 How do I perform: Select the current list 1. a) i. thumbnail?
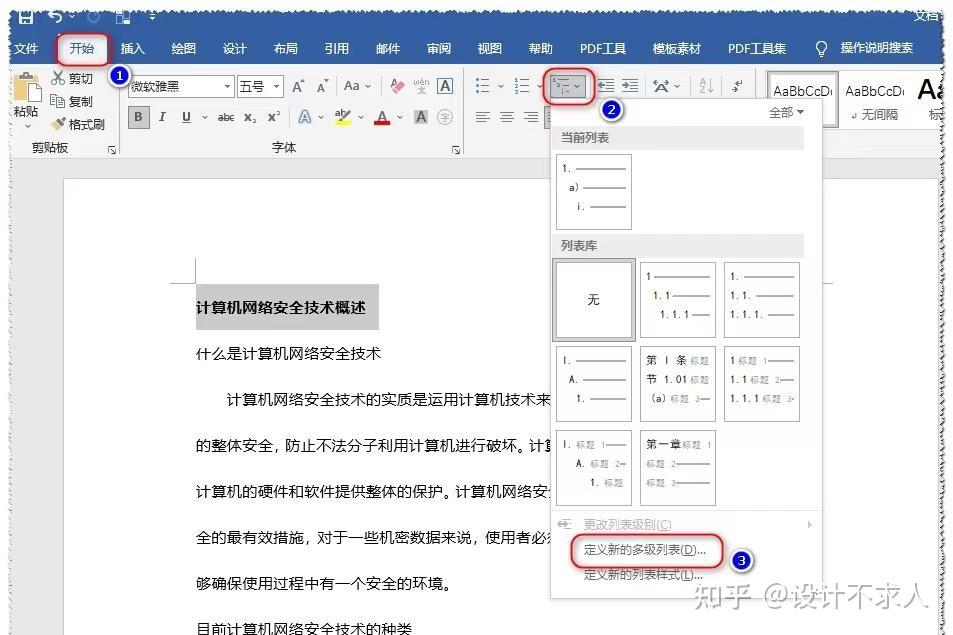[594, 191]
